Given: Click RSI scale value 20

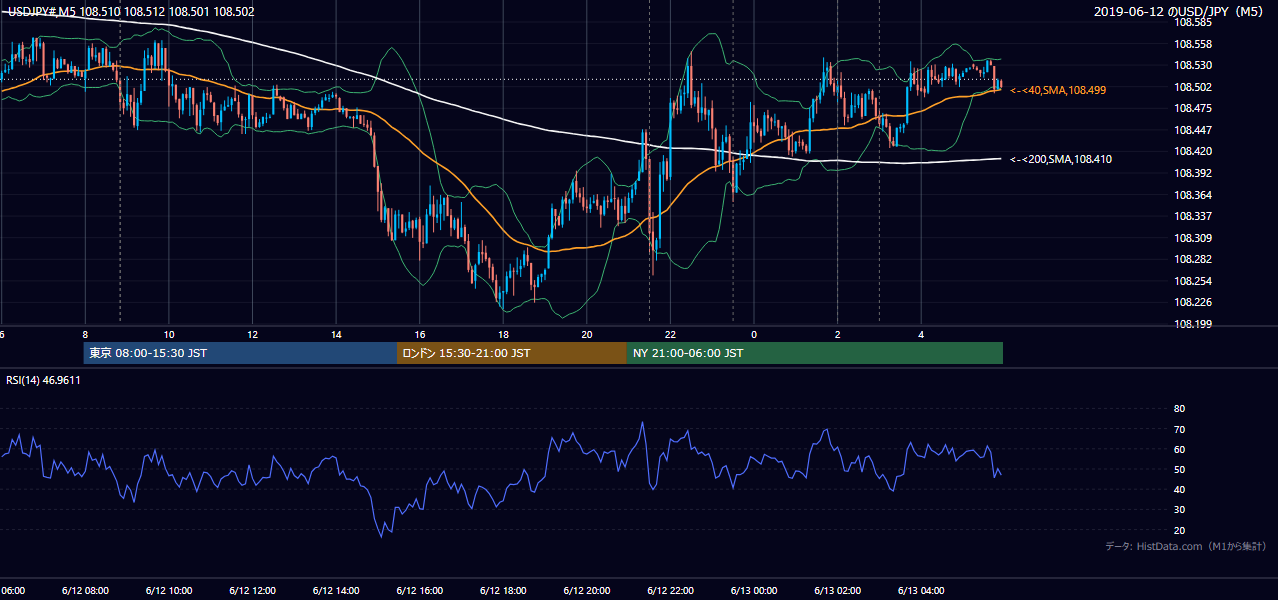Looking at the screenshot, I should 1179,530.
